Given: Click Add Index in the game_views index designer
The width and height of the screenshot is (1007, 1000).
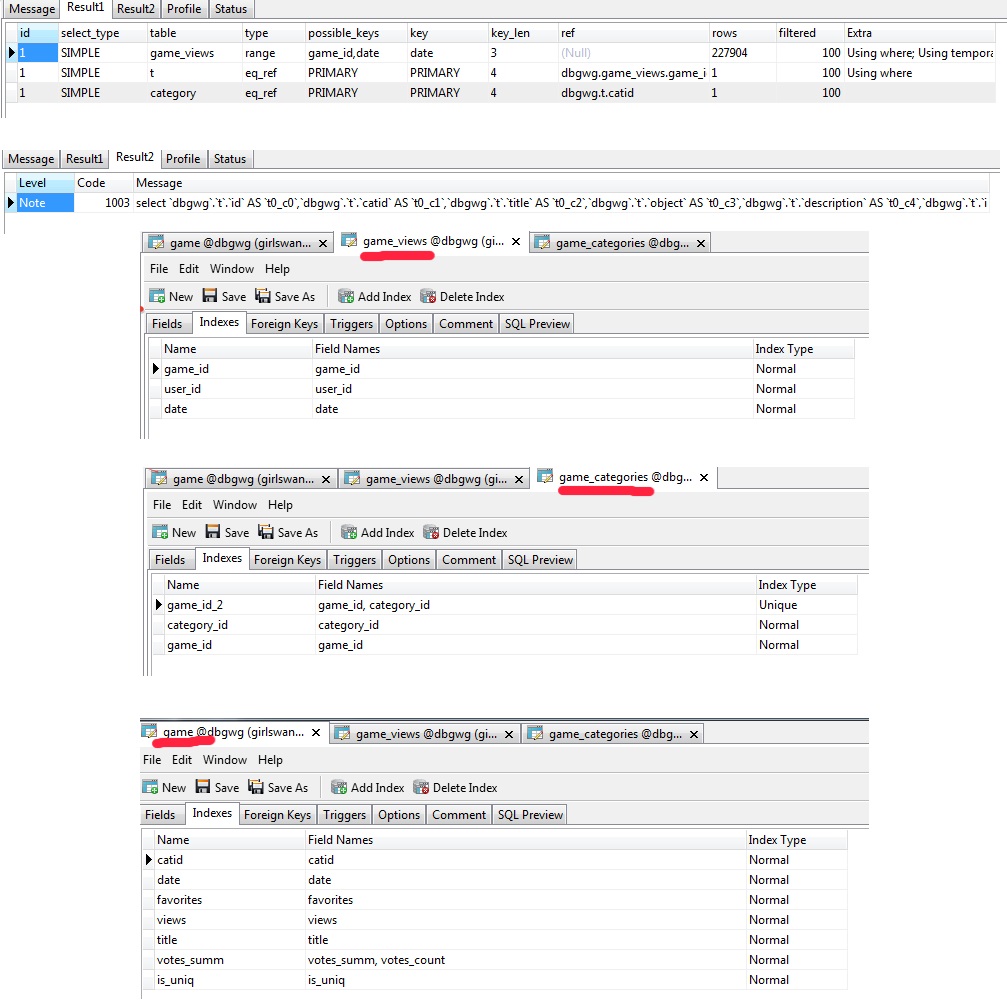Looking at the screenshot, I should point(375,297).
